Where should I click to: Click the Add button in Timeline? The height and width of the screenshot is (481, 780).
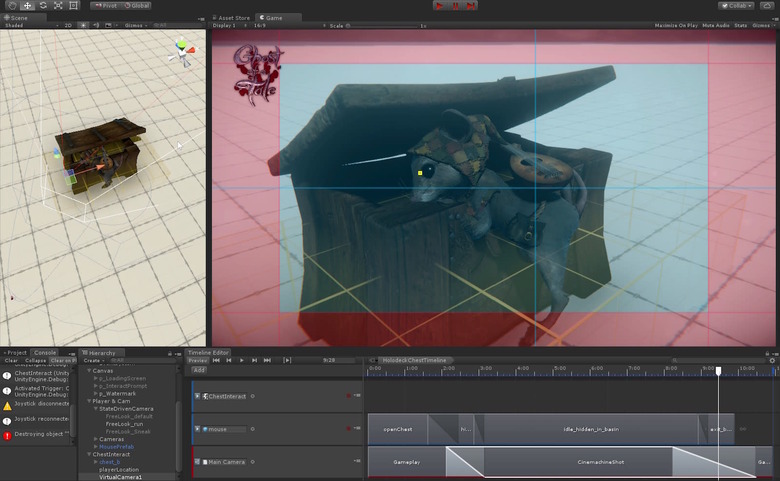(x=199, y=369)
